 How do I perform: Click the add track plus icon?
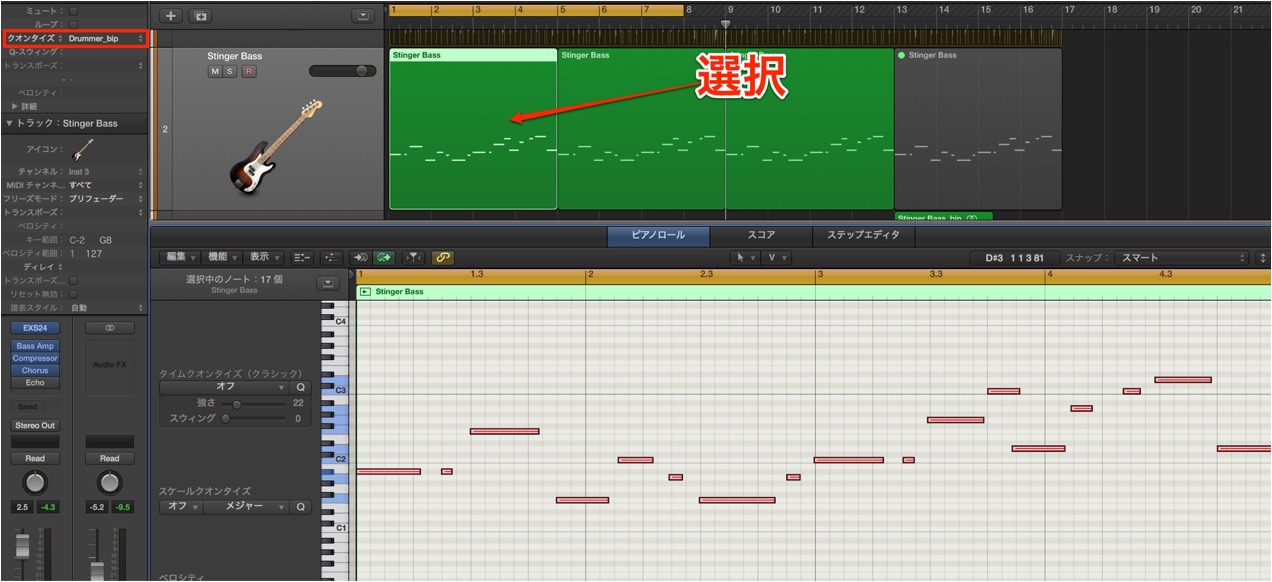point(171,16)
